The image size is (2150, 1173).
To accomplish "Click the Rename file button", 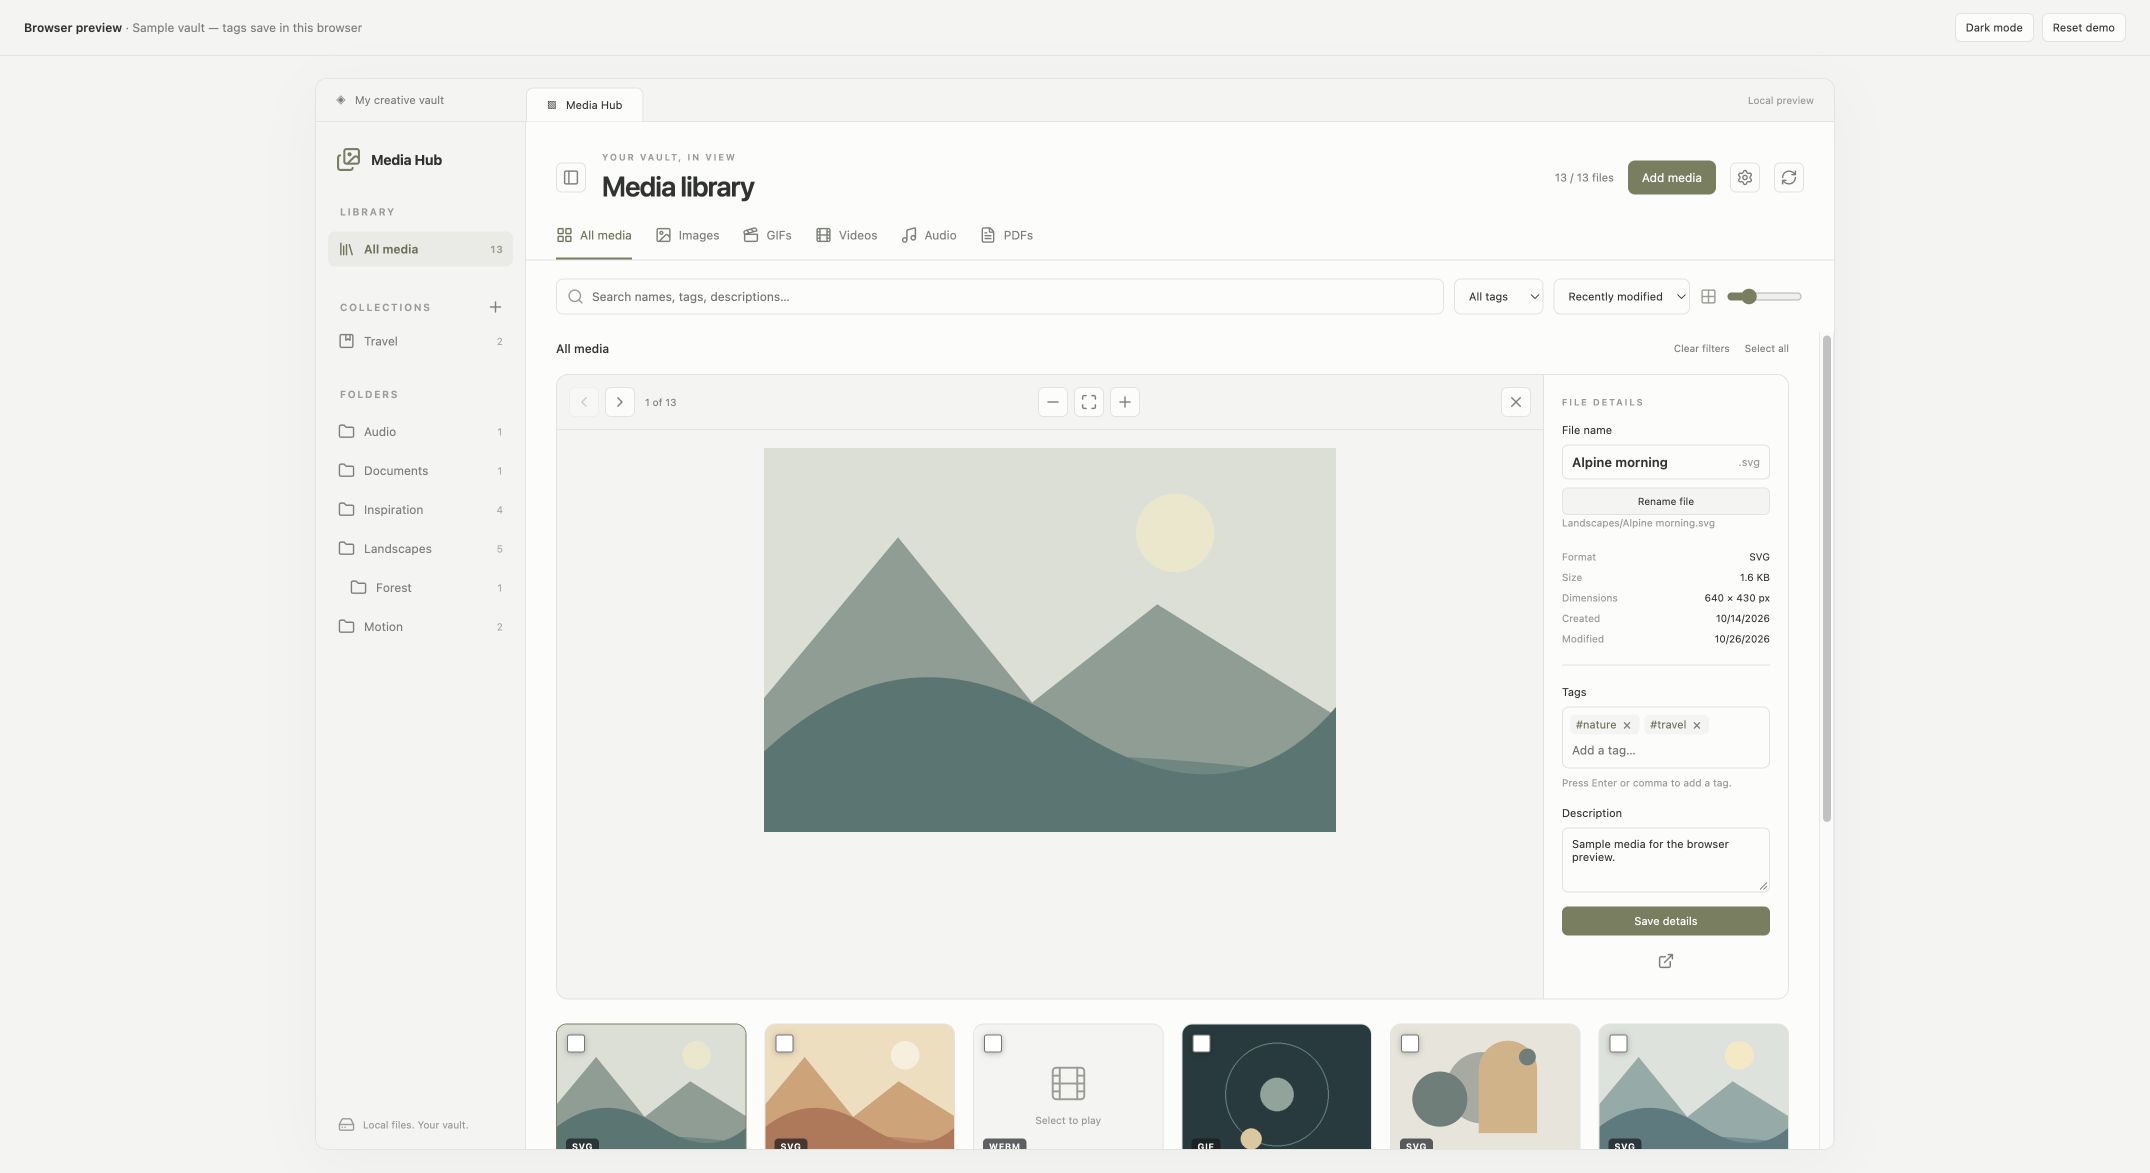I will [x=1666, y=502].
